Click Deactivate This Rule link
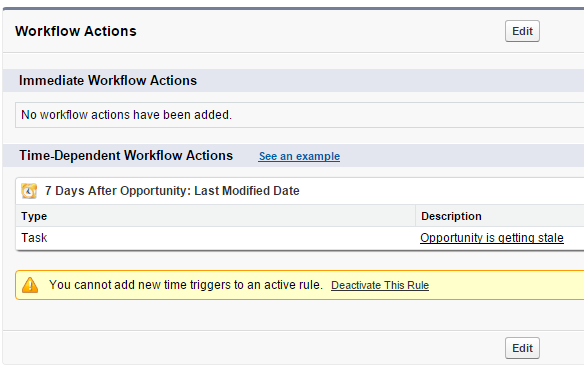 point(380,285)
